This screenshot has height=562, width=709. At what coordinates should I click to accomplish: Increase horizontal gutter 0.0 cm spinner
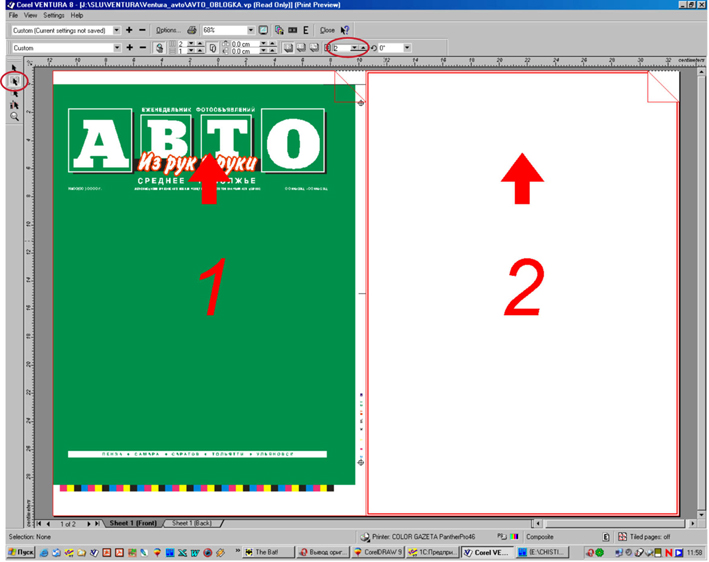(x=272, y=43)
